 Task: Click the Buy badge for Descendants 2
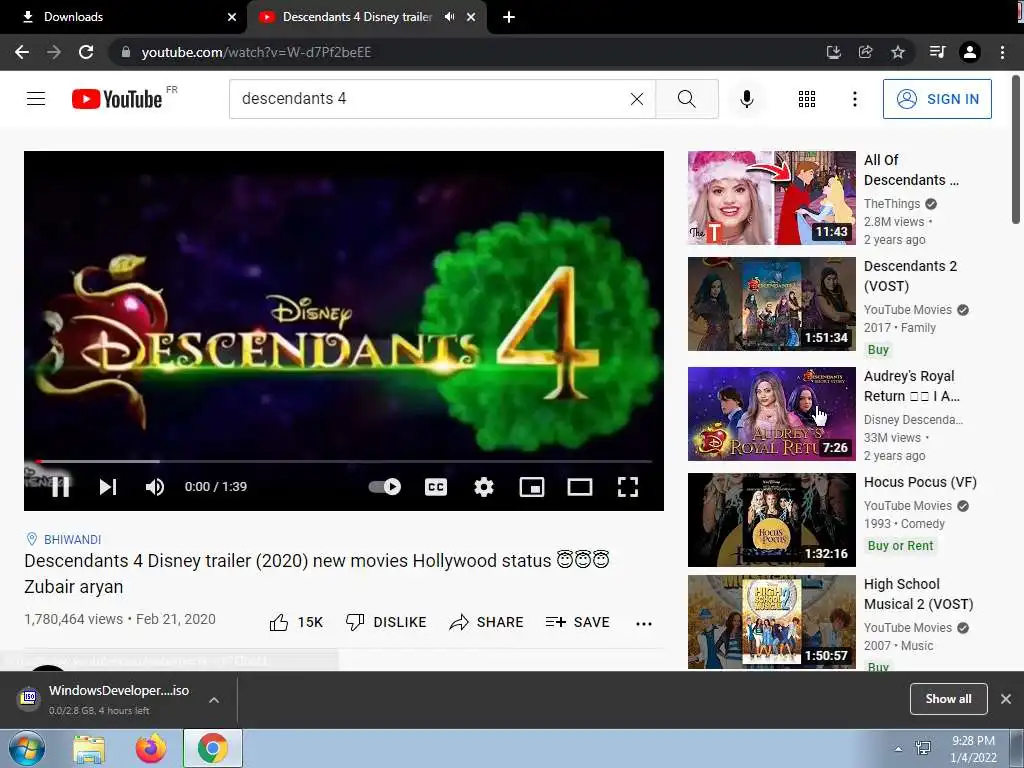pos(878,349)
